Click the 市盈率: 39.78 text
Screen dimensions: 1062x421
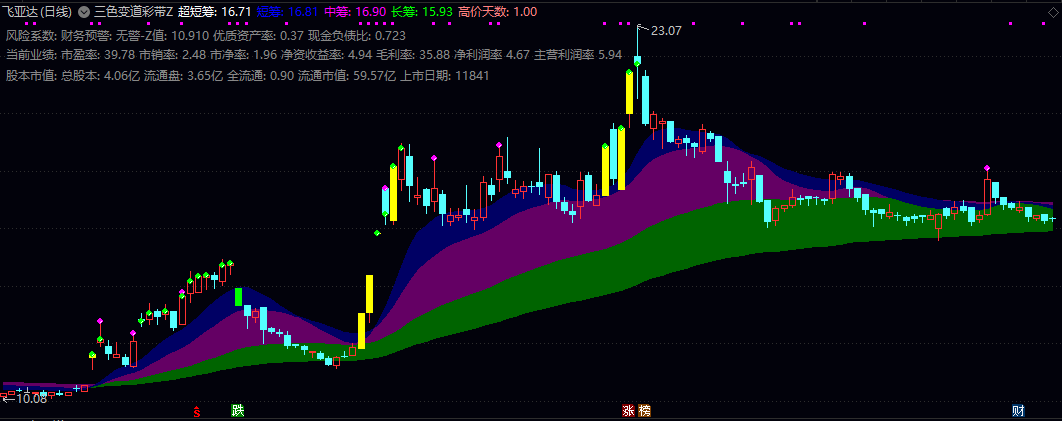[x=98, y=55]
